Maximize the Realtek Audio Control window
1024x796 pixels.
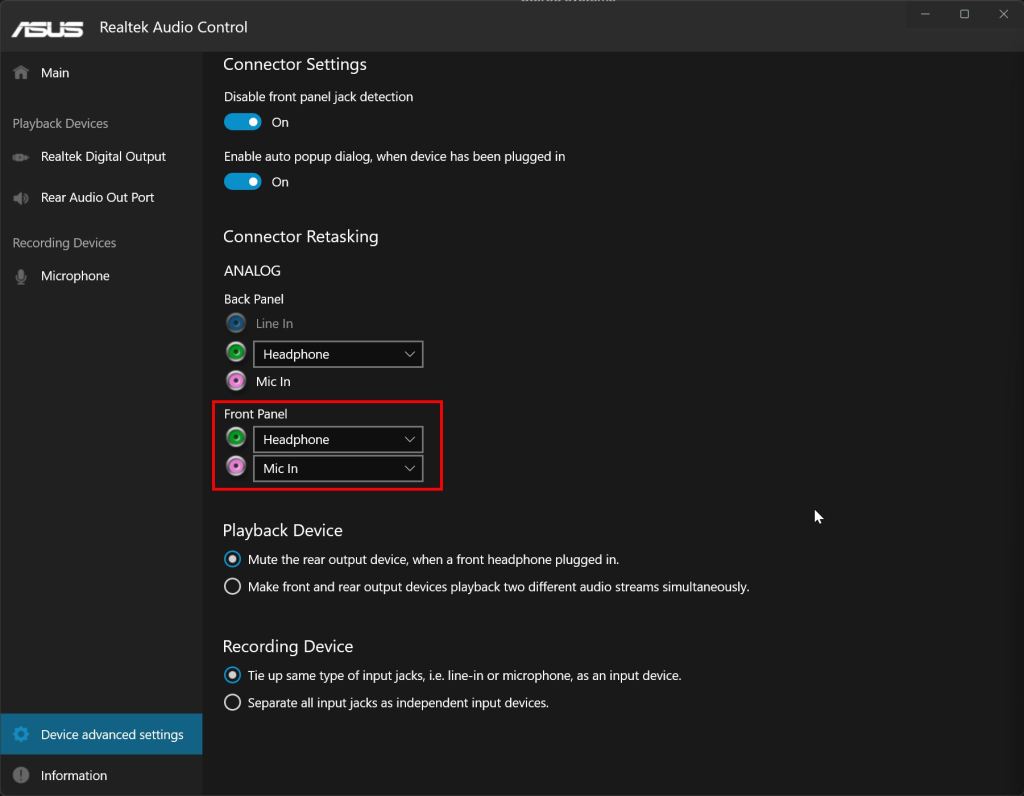[965, 14]
